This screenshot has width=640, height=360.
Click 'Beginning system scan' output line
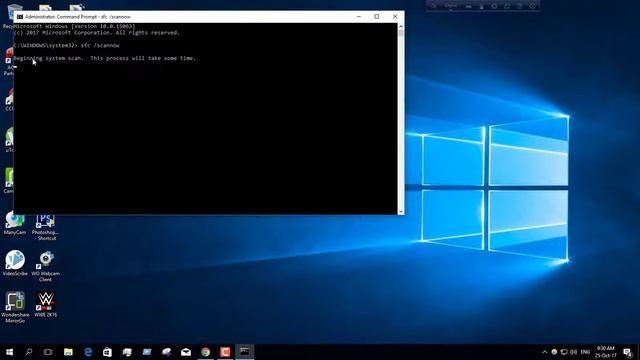(104, 58)
